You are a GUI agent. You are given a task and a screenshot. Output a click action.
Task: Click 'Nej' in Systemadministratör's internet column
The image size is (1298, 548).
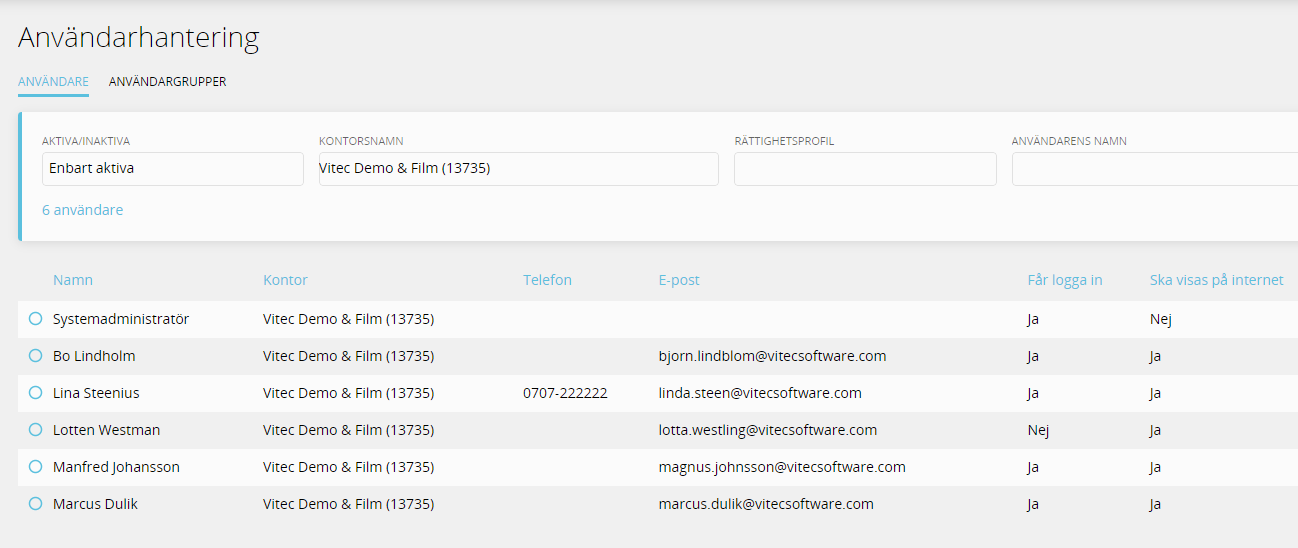1160,319
